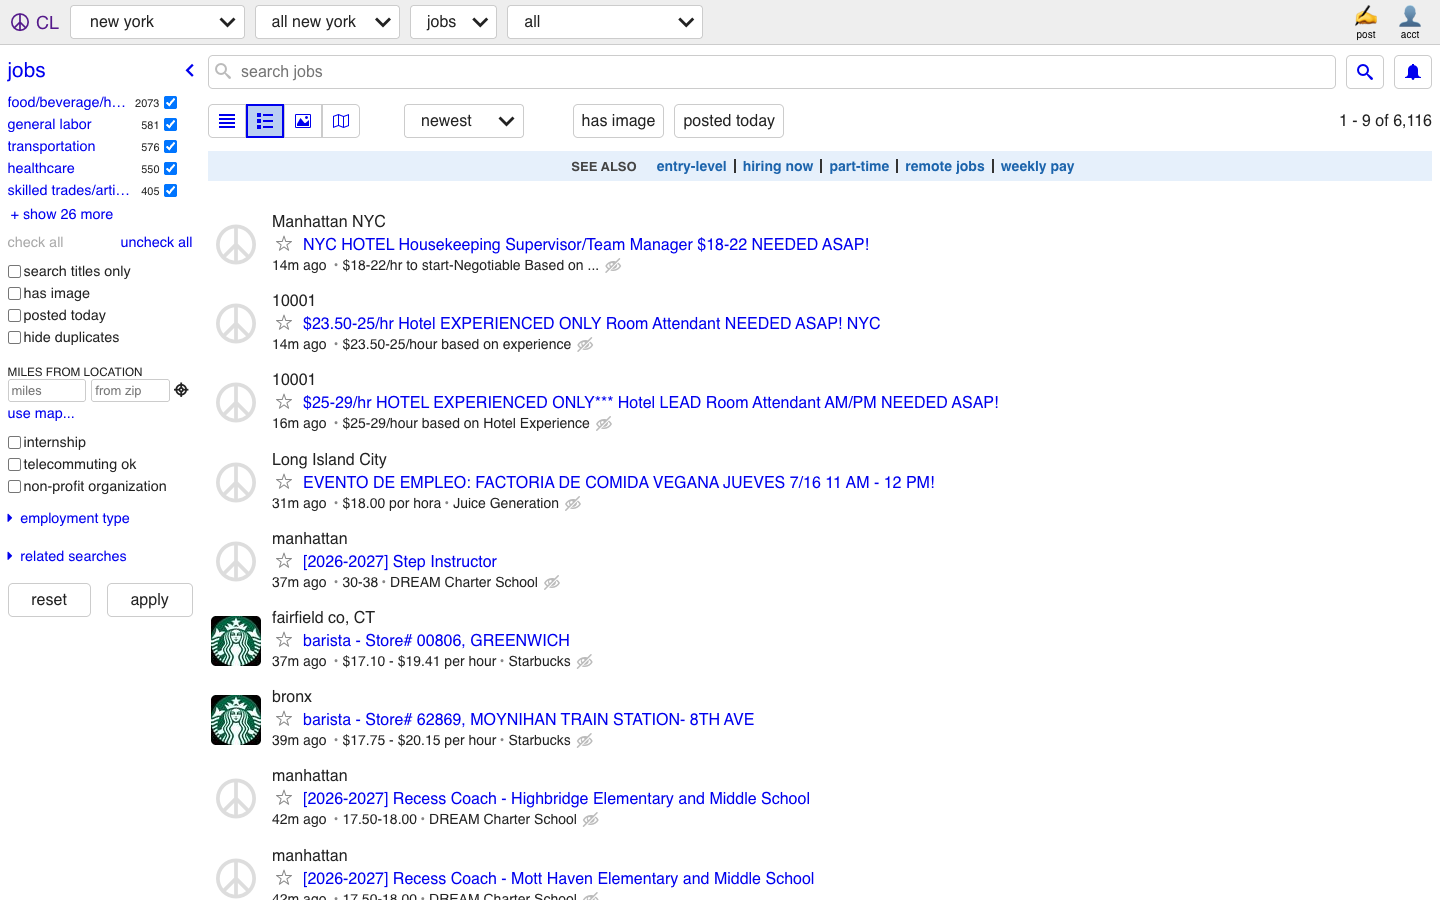Screen dimensions: 1440x900
Task: Click the current location crosshair icon
Action: pos(181,390)
